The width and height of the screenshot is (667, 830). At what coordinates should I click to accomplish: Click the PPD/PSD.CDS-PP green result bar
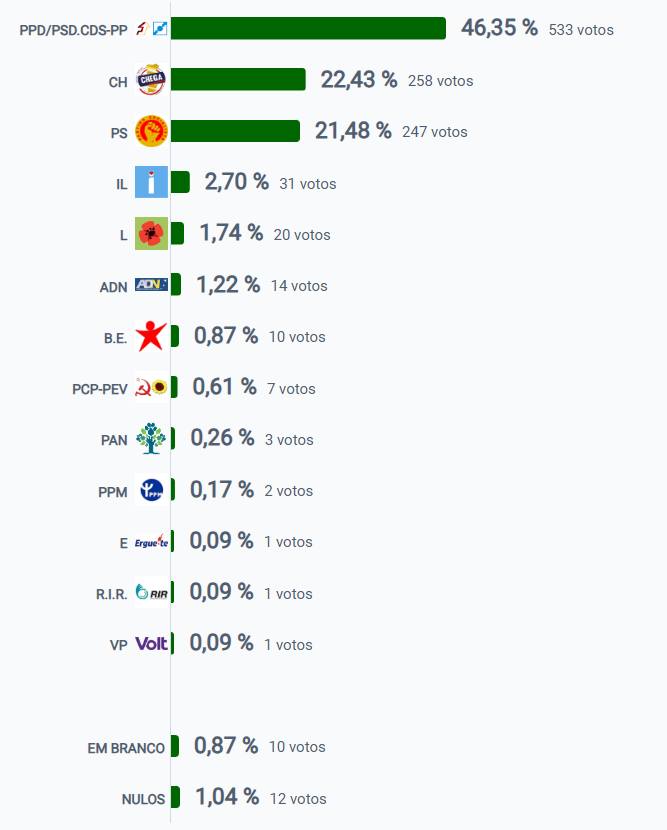(308, 29)
